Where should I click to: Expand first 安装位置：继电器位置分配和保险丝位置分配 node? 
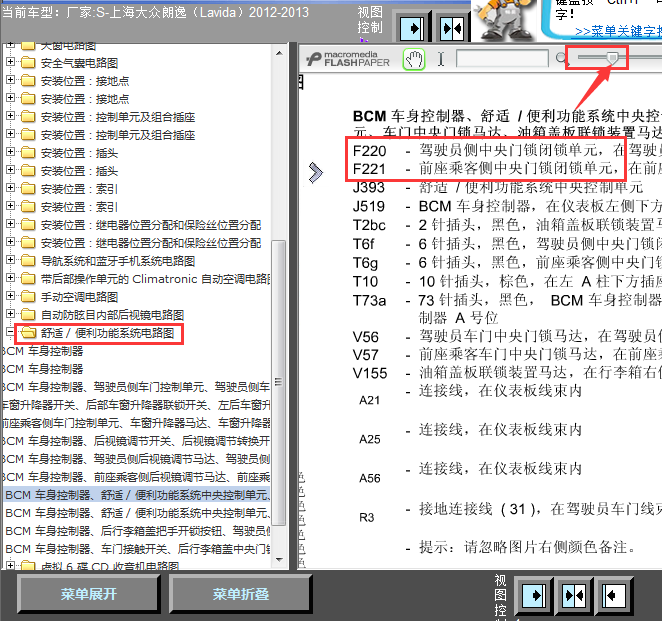coord(10,223)
